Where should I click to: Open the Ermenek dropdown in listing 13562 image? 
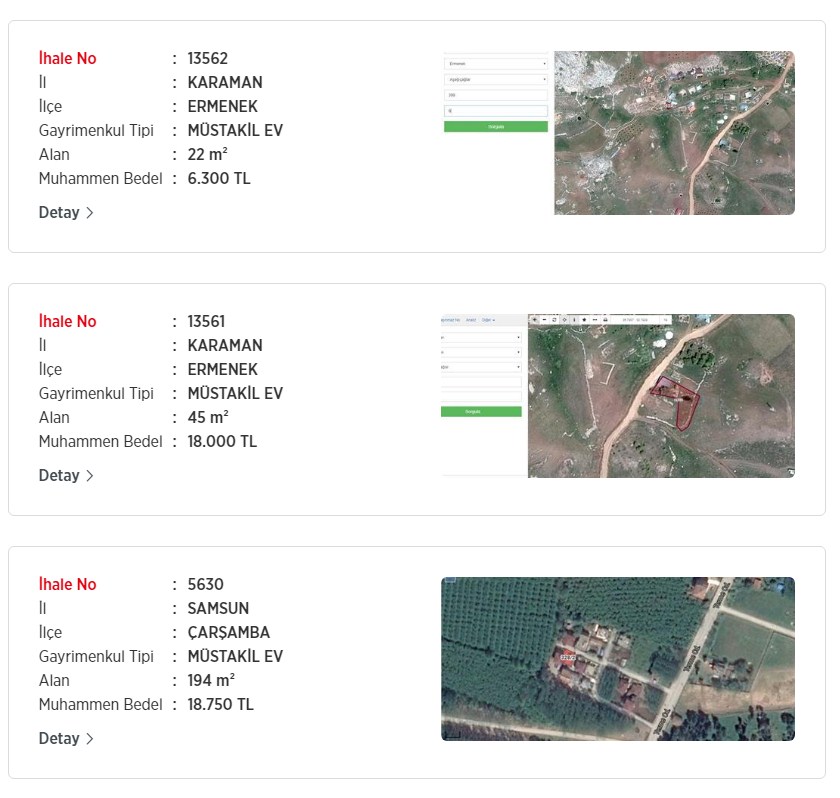click(x=496, y=63)
